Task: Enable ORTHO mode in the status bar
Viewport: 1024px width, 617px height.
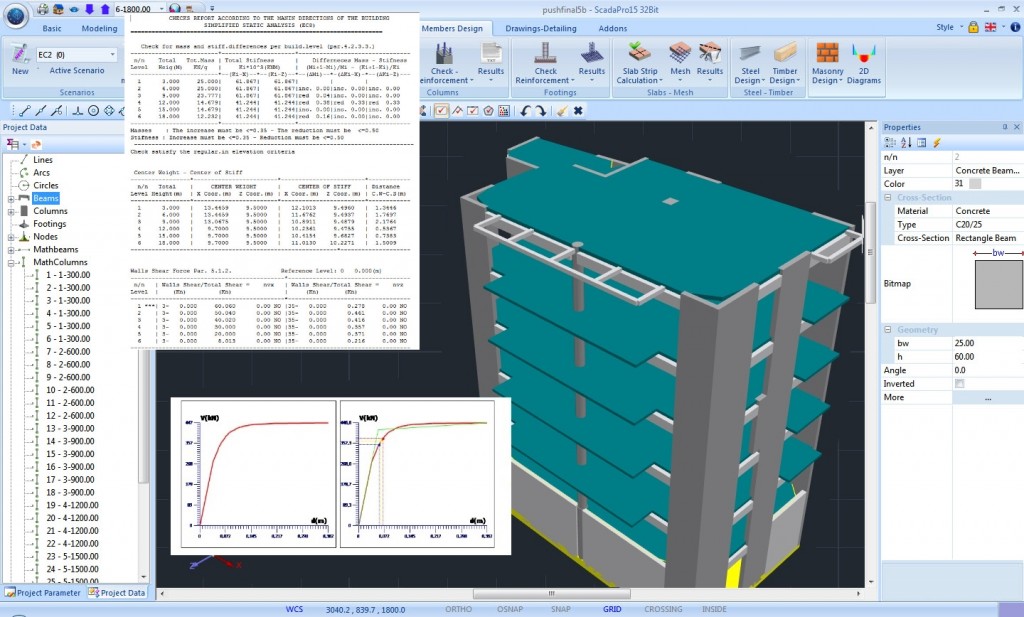Action: [459, 608]
